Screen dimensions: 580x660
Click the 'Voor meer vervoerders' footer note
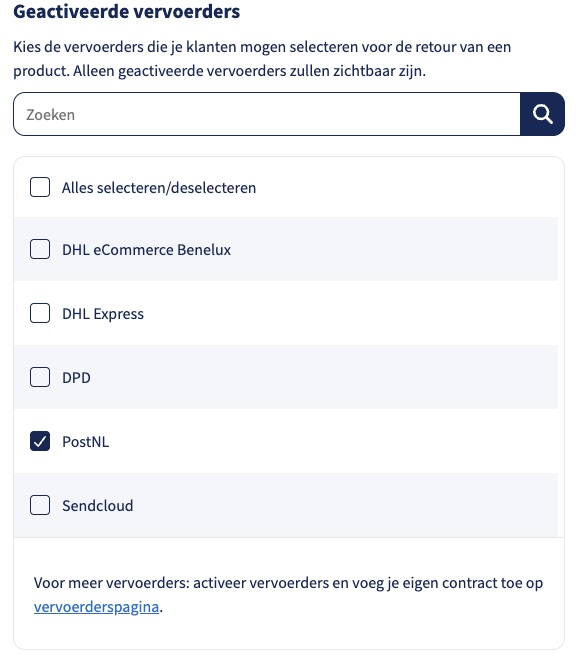[288, 595]
